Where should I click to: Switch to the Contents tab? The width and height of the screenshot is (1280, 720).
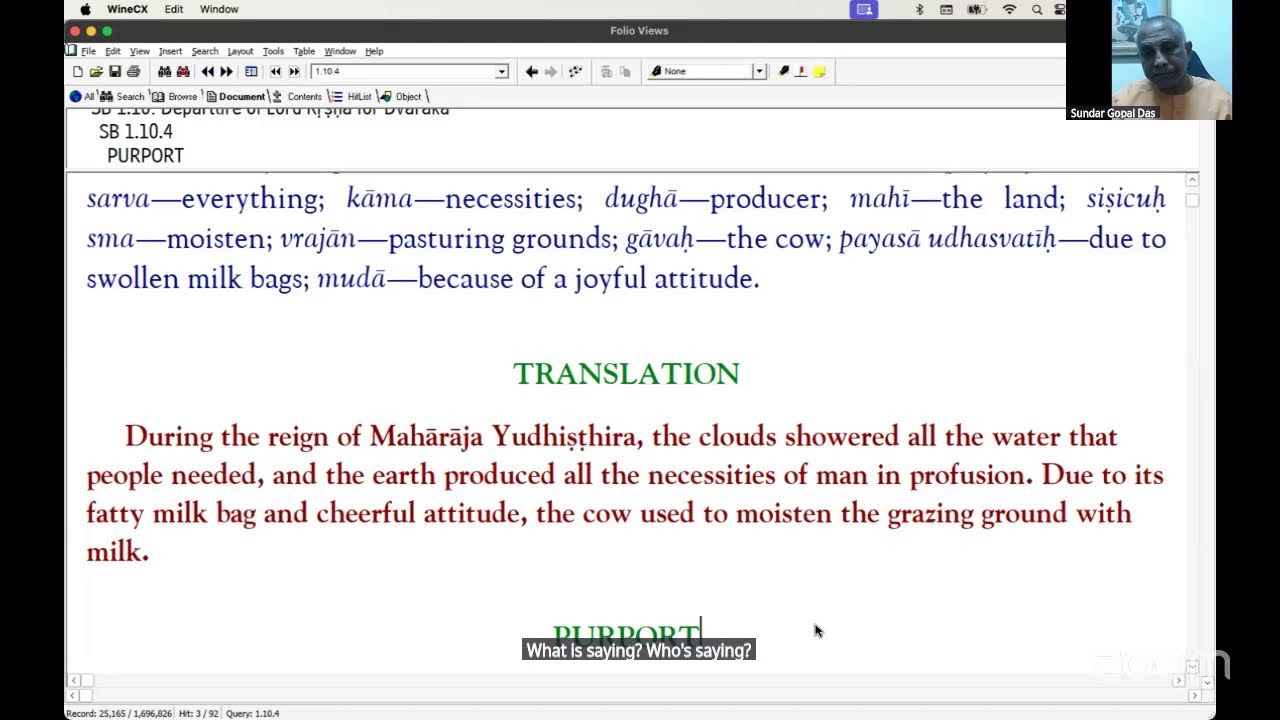click(297, 97)
